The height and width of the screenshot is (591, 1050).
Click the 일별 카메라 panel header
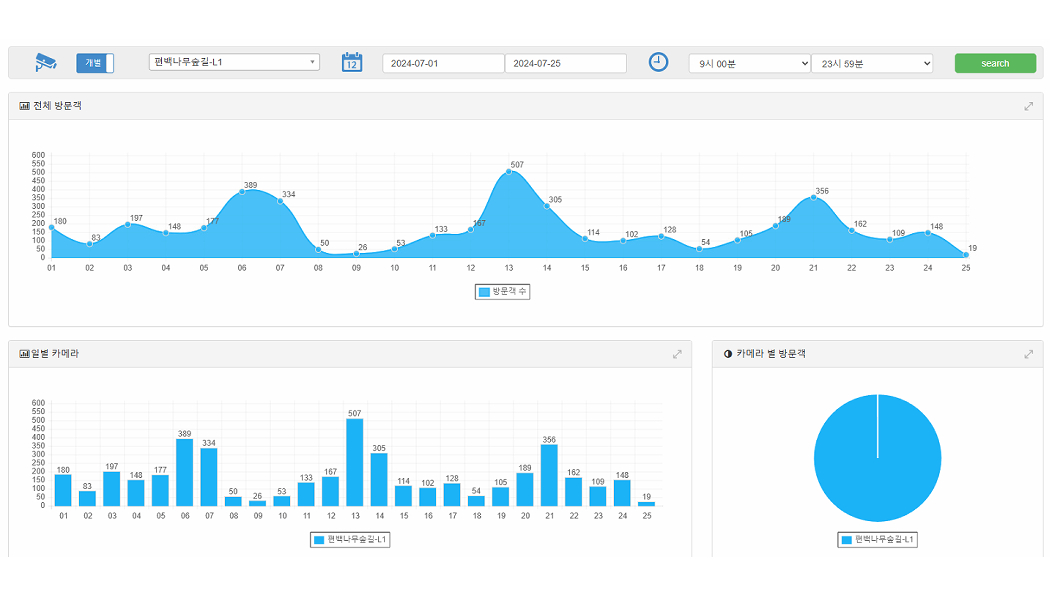pyautogui.click(x=350, y=354)
